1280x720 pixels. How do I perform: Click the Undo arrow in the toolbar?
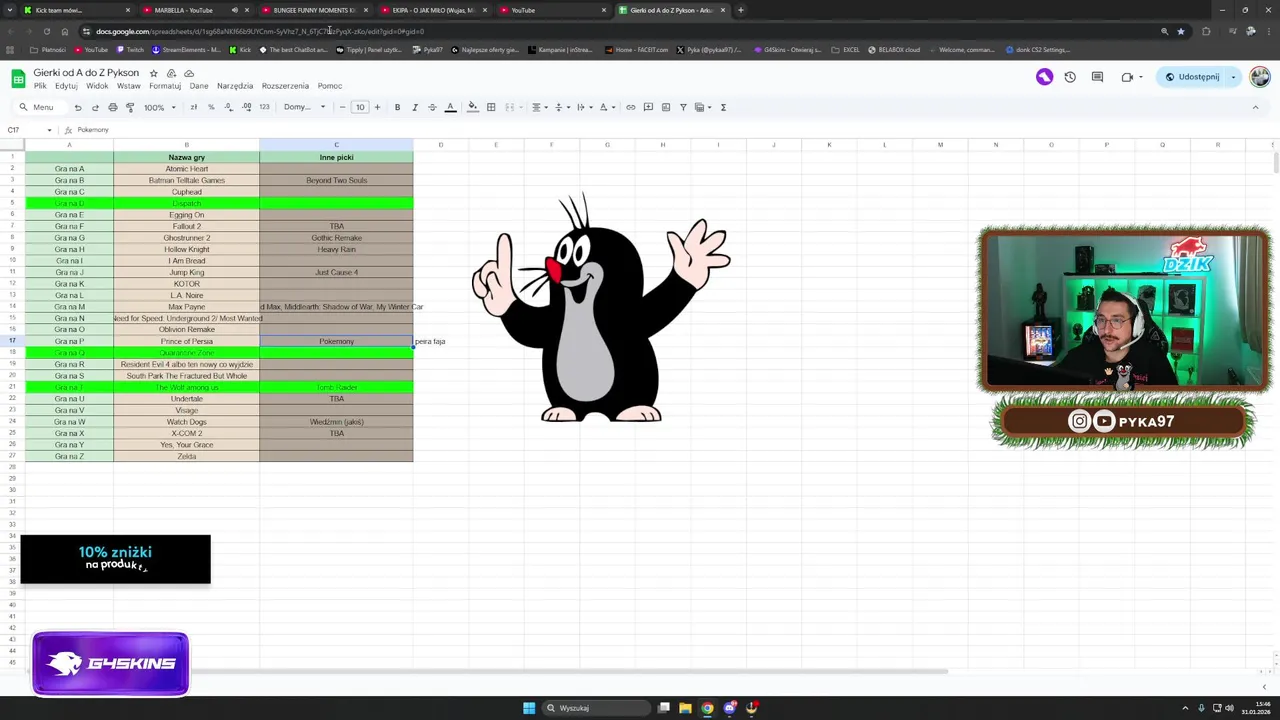coord(77,107)
